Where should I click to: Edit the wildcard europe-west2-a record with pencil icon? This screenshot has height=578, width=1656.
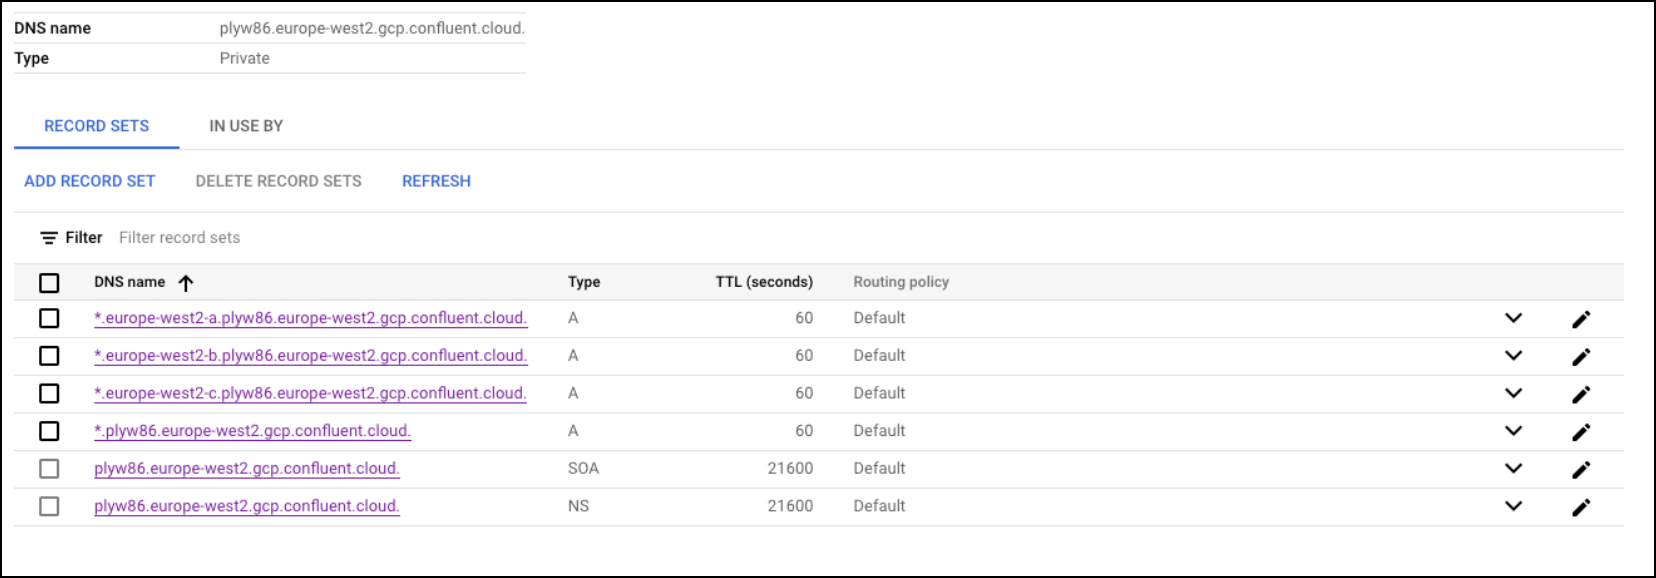click(x=1583, y=318)
